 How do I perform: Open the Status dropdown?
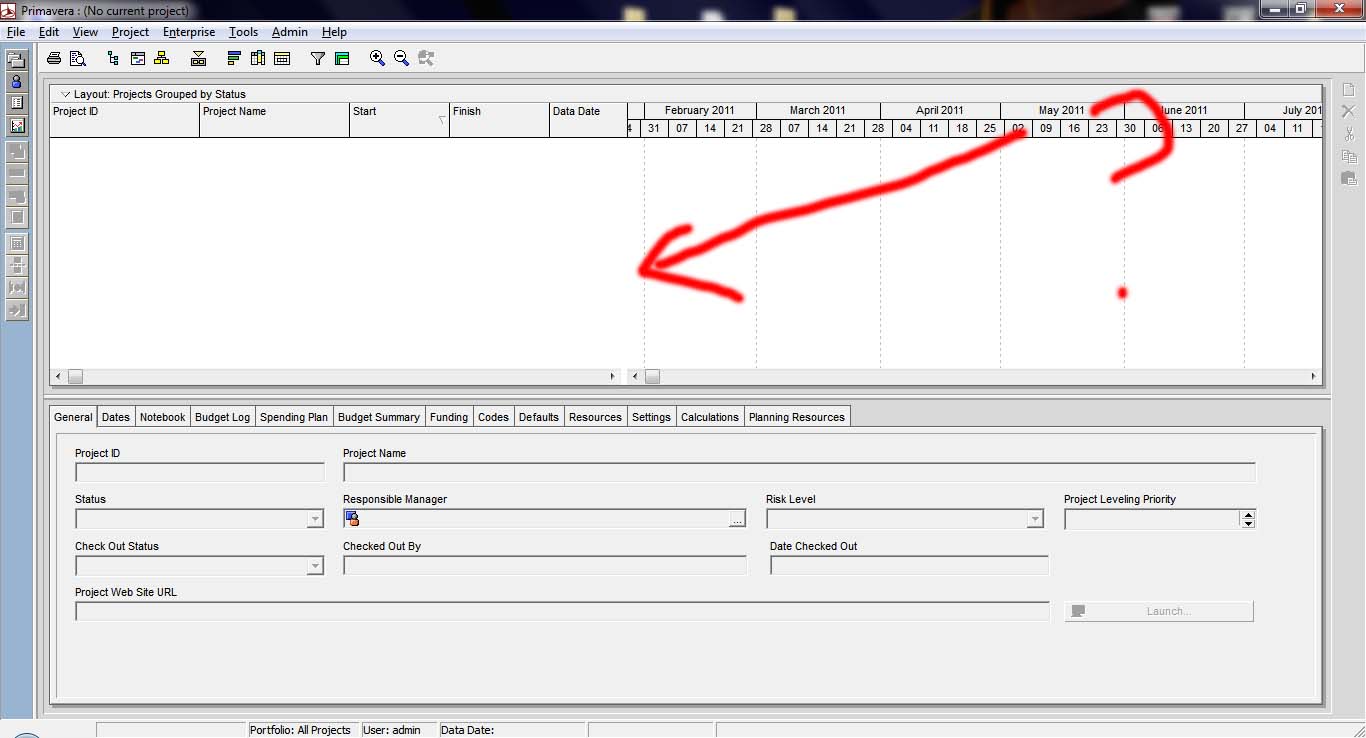click(315, 519)
